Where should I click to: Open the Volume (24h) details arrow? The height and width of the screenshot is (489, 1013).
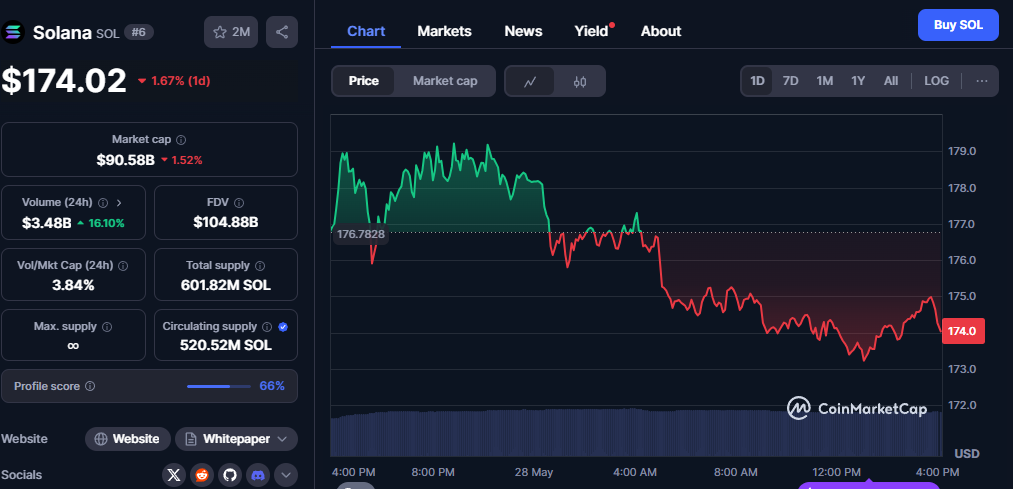point(119,203)
